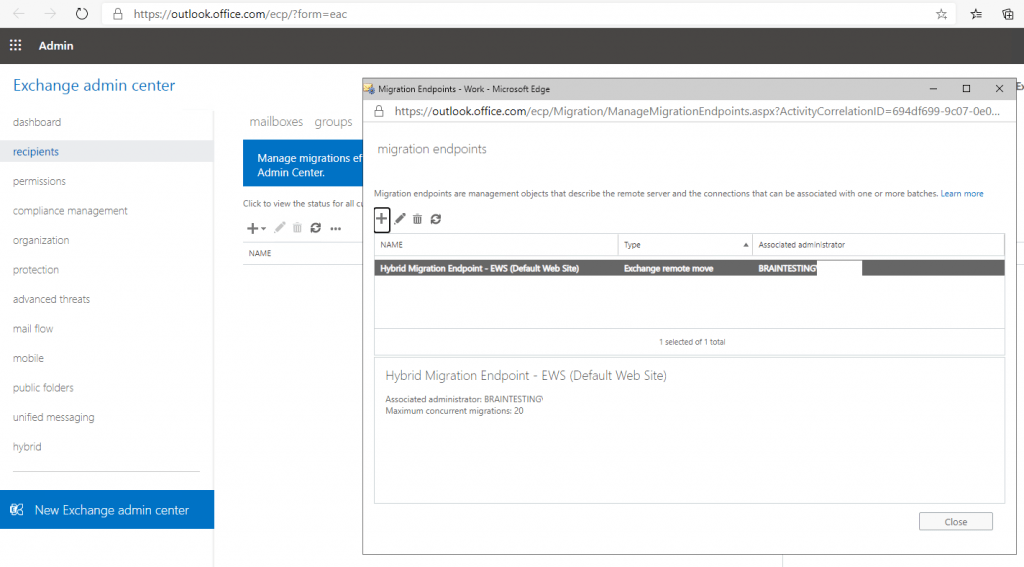The height and width of the screenshot is (567, 1024).
Task: Click the BRAINTESTING administrator cell
Action: click(787, 268)
